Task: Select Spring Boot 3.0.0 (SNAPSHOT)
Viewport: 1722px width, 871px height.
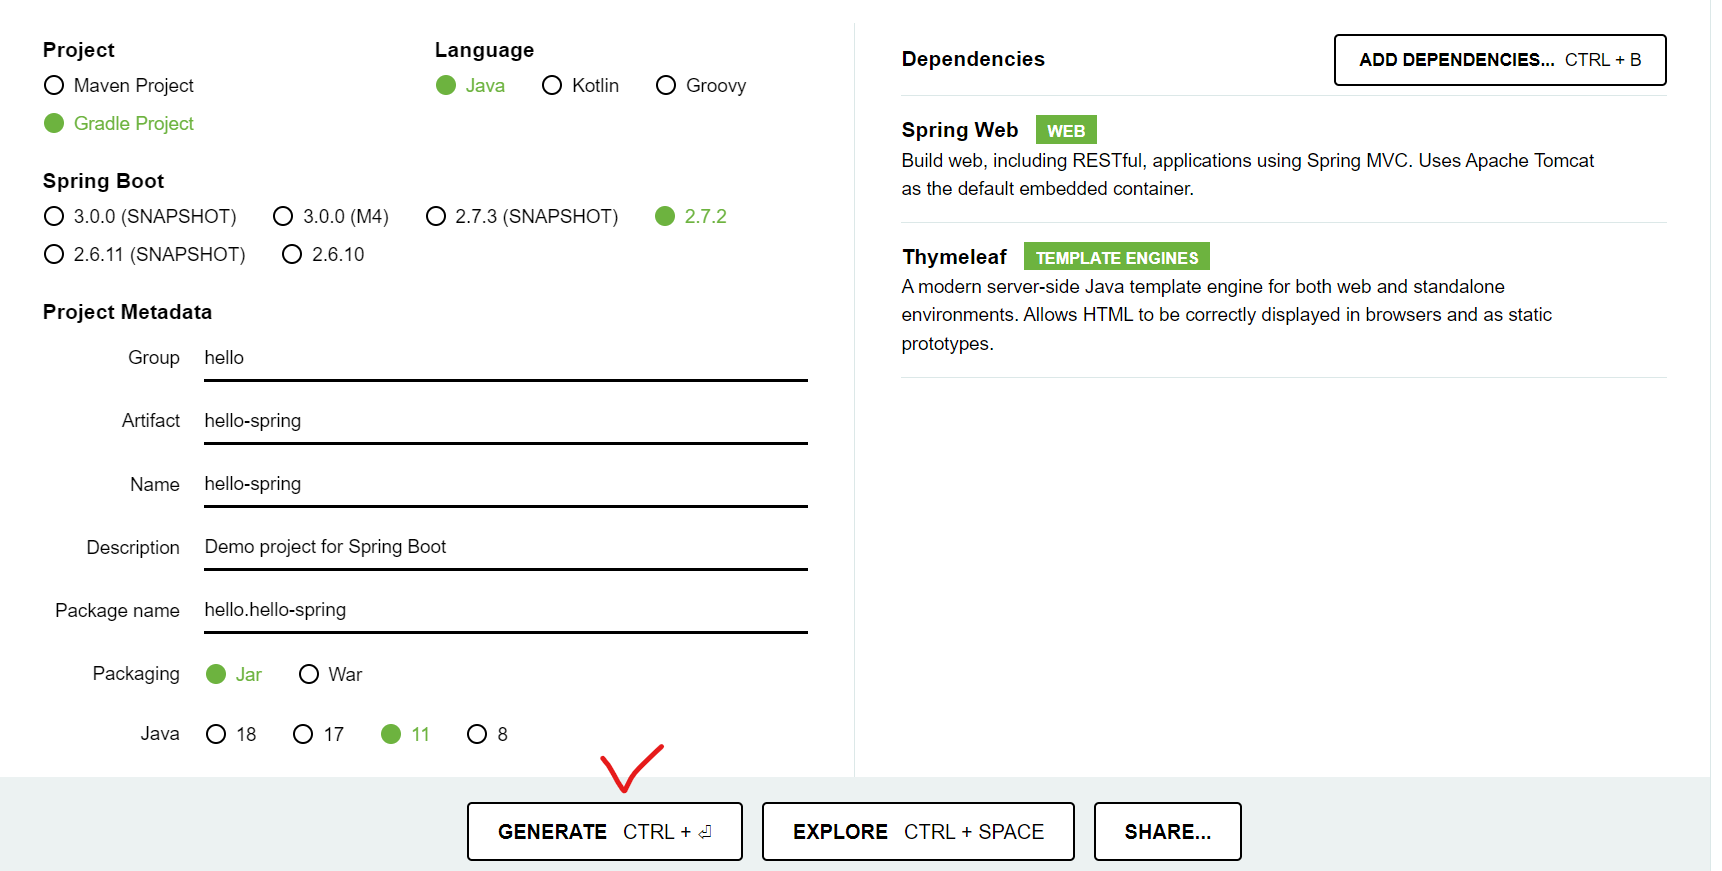Action: tap(54, 216)
